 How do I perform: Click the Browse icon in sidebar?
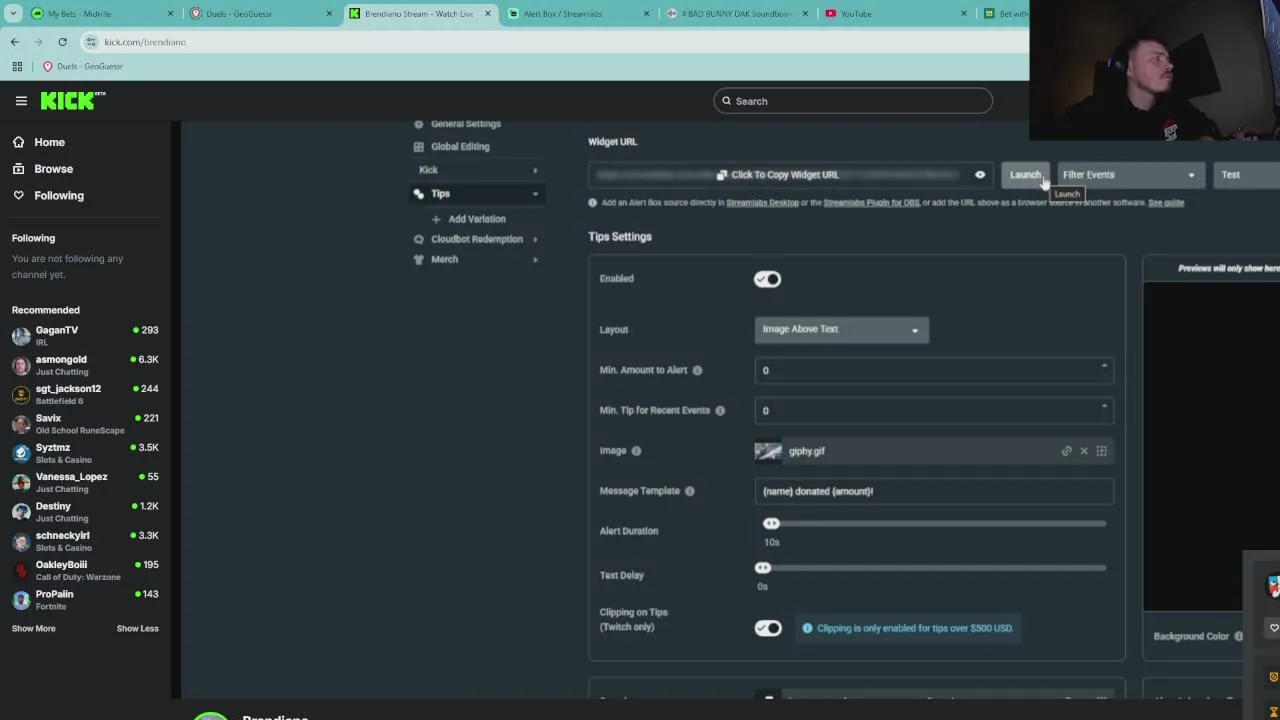(x=18, y=169)
